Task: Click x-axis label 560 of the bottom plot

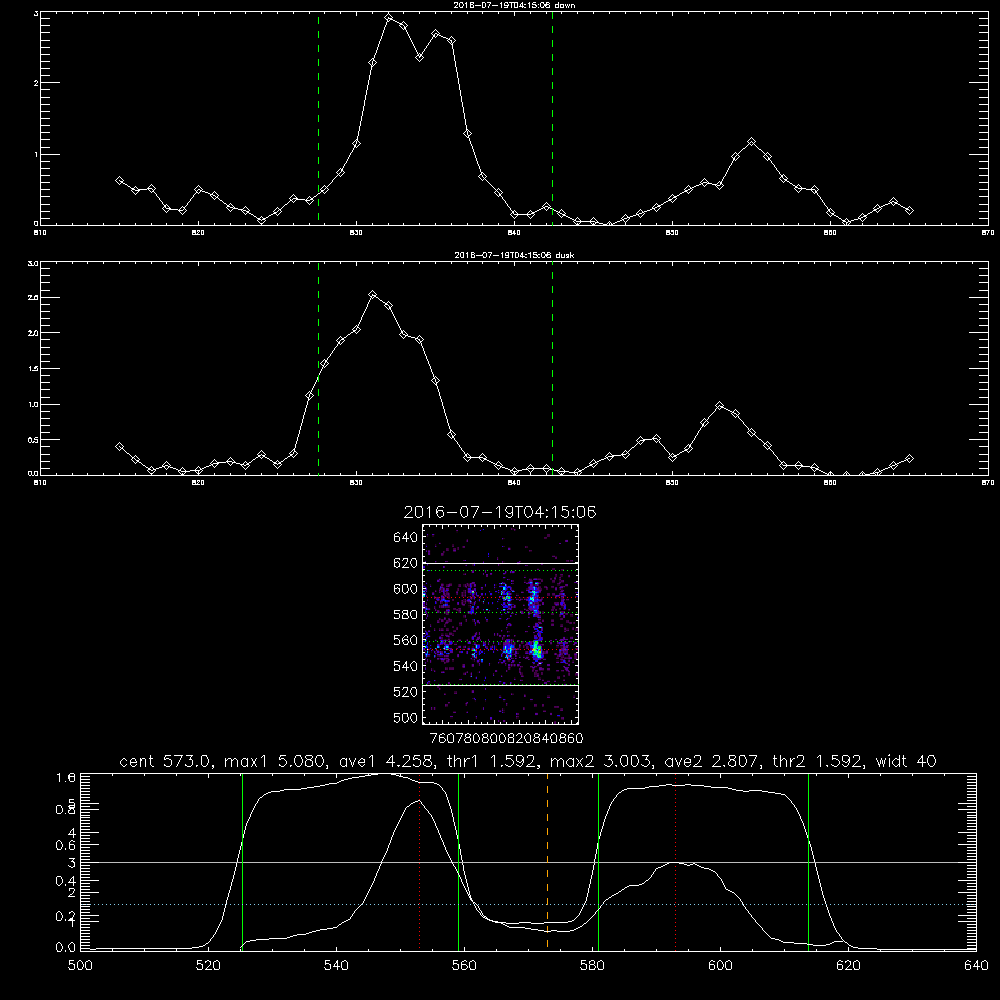Action: (464, 966)
